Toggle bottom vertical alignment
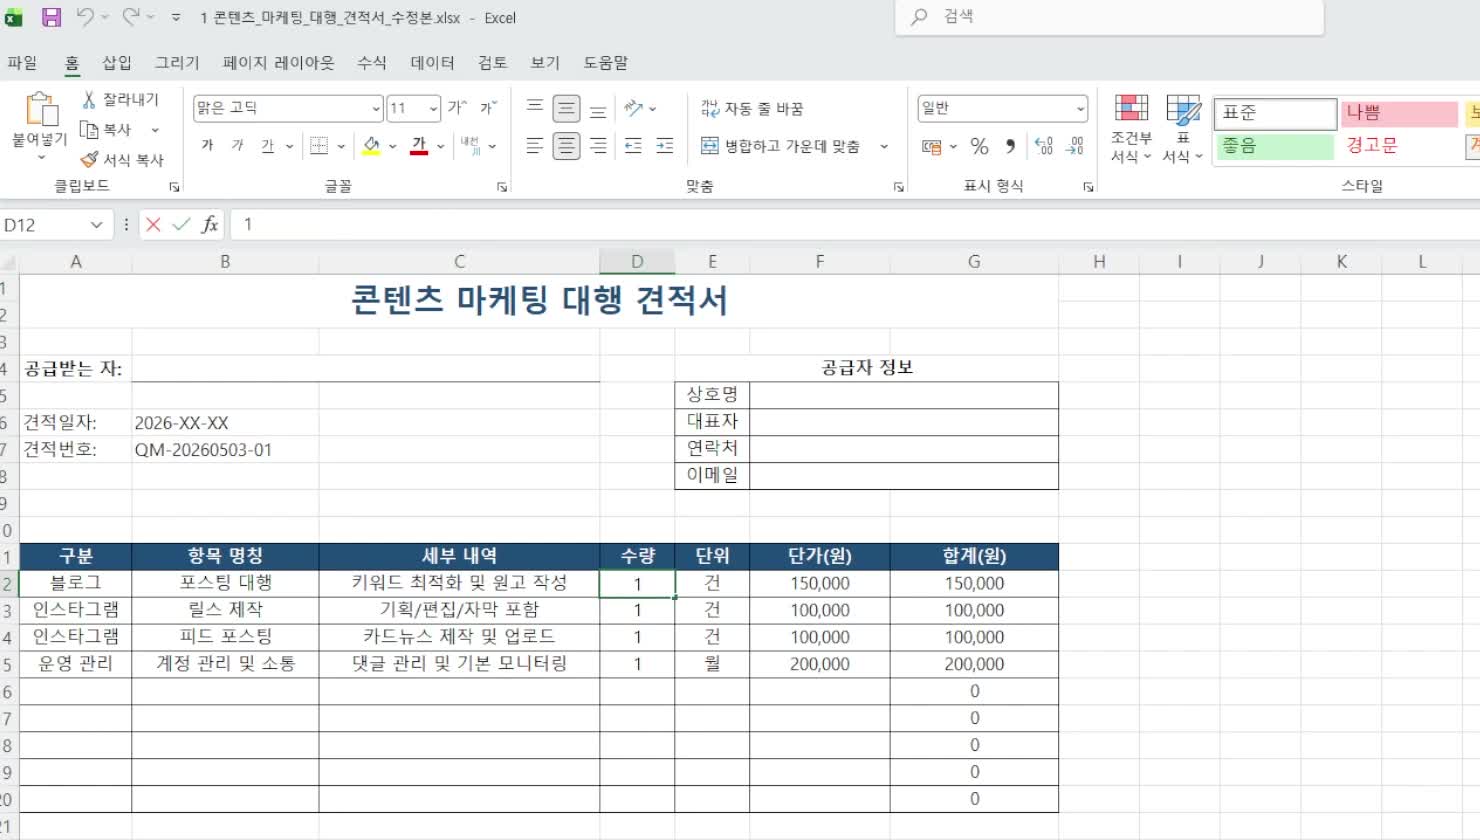 click(598, 108)
